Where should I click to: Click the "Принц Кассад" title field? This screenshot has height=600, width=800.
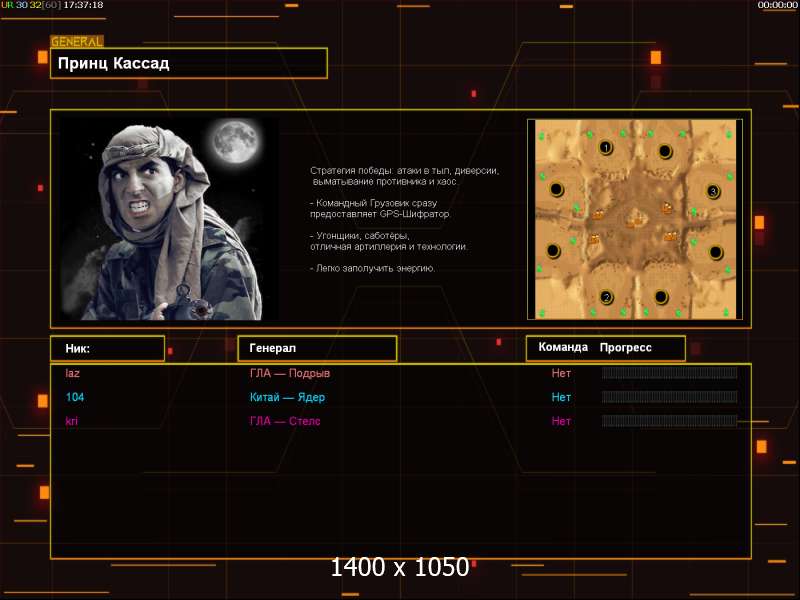(189, 64)
